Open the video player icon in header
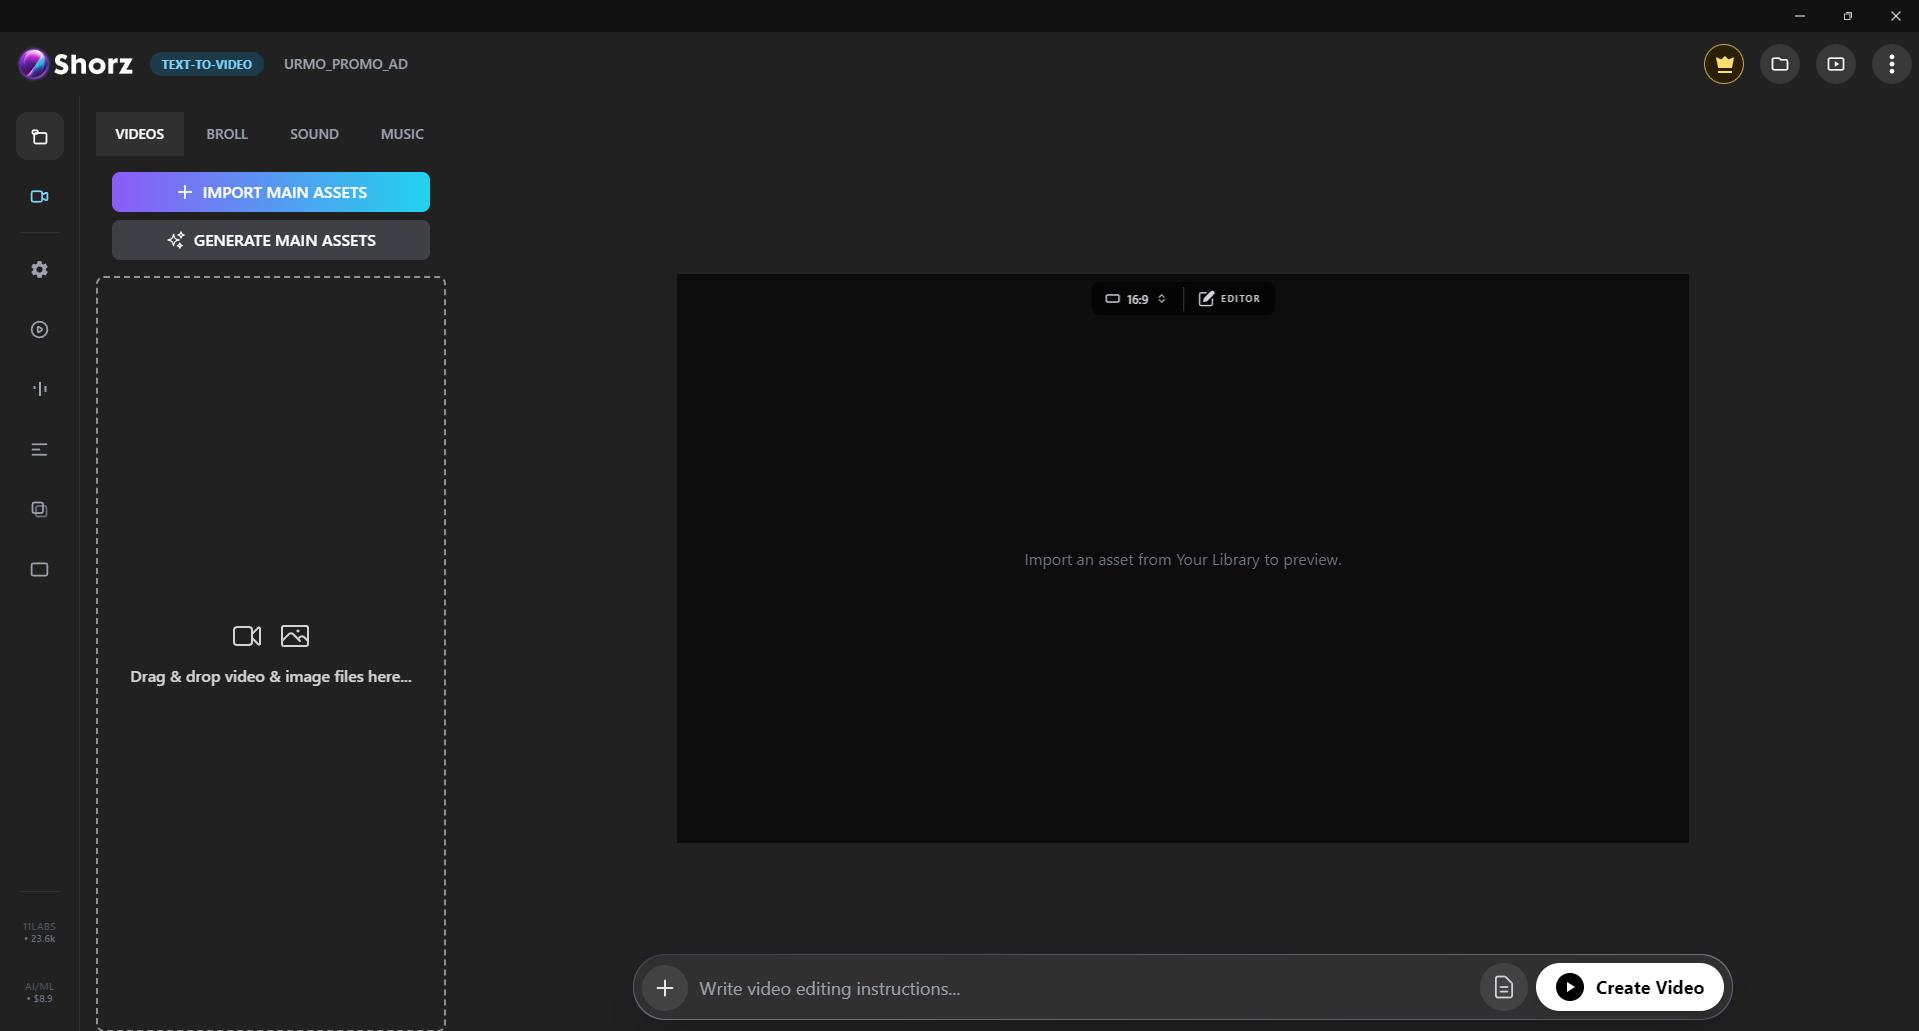The width and height of the screenshot is (1919, 1031). pyautogui.click(x=1835, y=64)
